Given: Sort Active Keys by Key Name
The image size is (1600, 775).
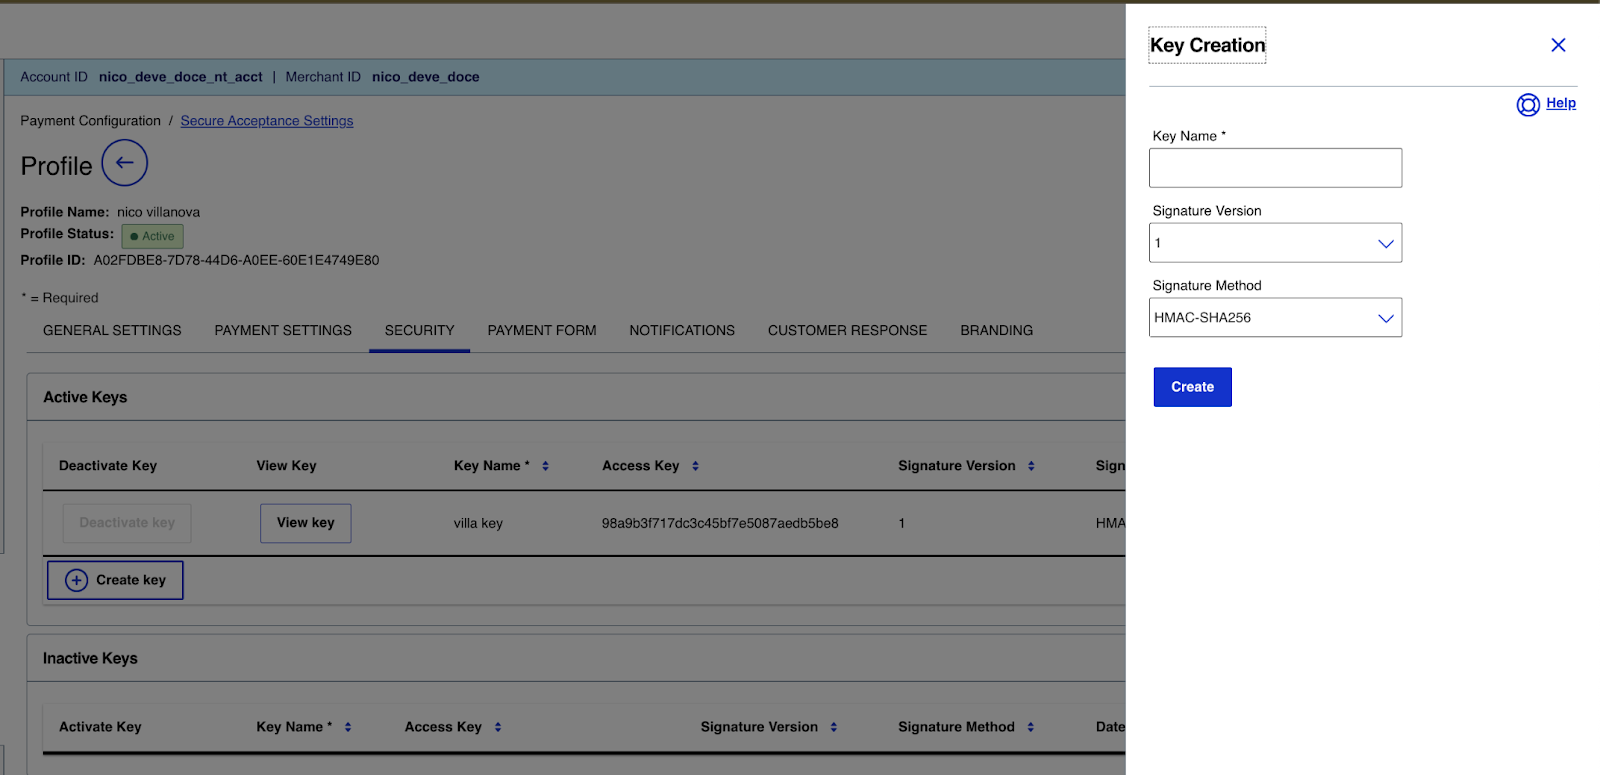Looking at the screenshot, I should 545,466.
